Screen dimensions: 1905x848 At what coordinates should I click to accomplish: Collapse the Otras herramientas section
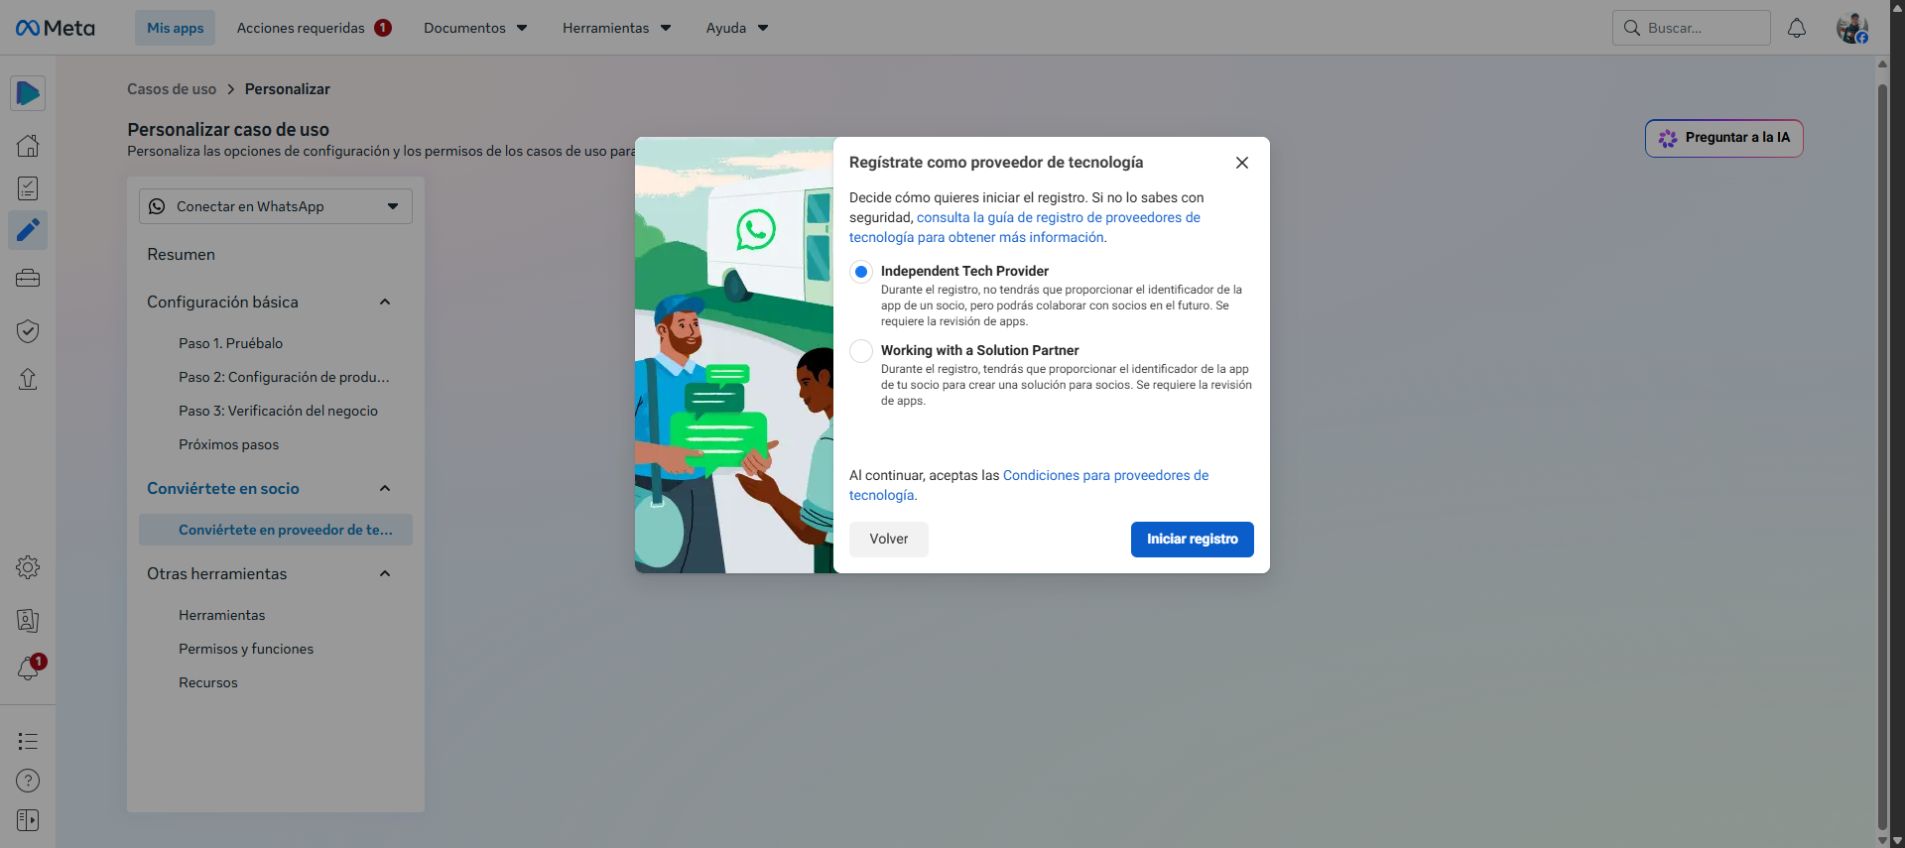click(385, 574)
